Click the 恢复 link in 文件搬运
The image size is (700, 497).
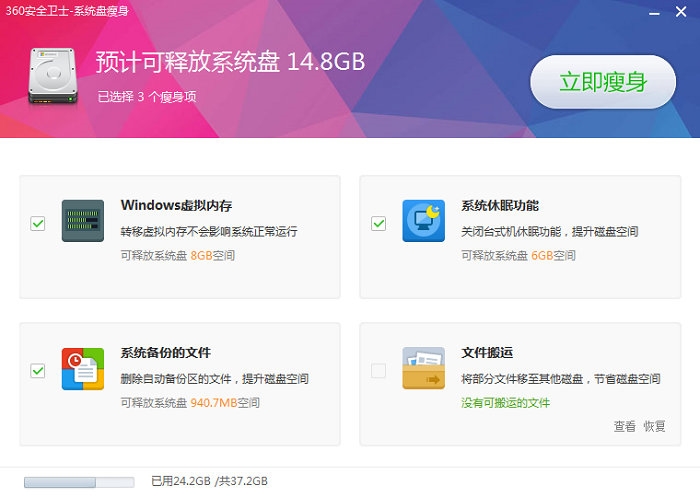[x=654, y=426]
